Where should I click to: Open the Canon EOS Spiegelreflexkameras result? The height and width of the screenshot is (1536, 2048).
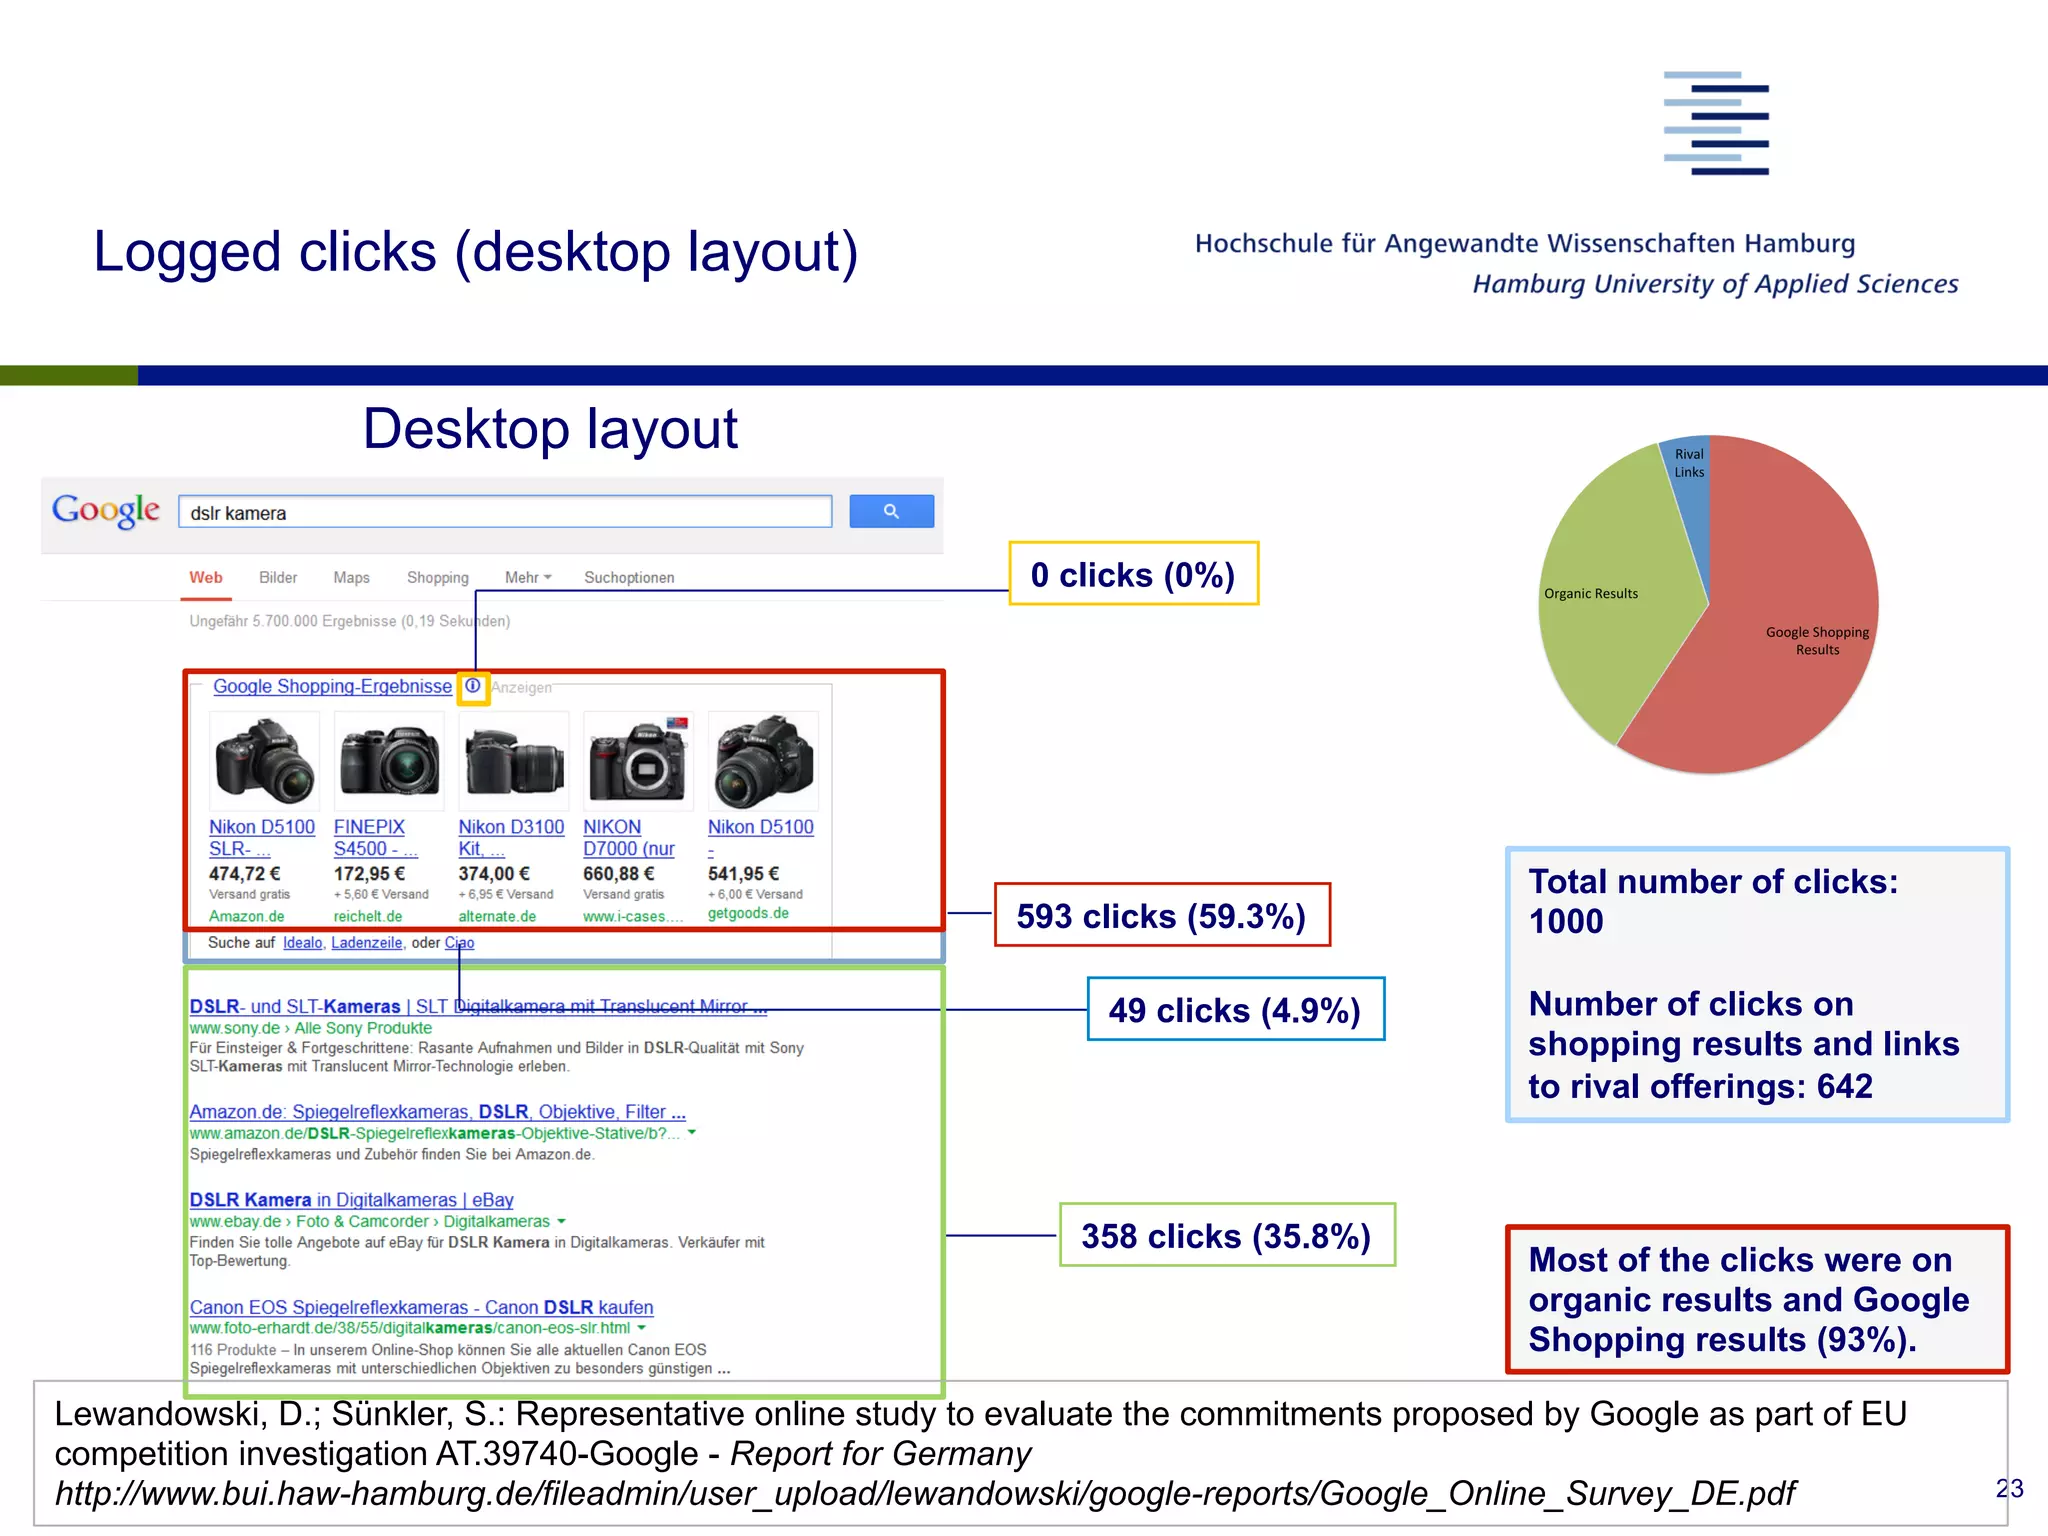[x=421, y=1307]
